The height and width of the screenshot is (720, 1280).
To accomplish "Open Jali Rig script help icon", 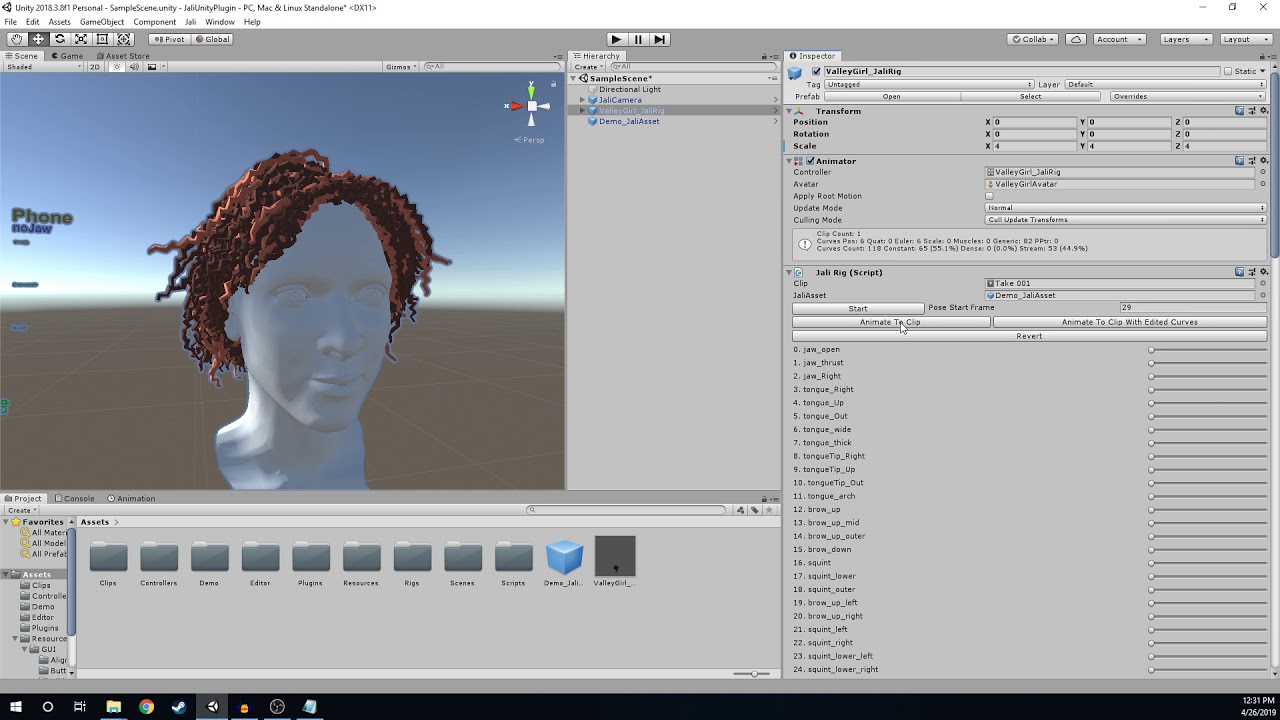I will (1240, 272).
